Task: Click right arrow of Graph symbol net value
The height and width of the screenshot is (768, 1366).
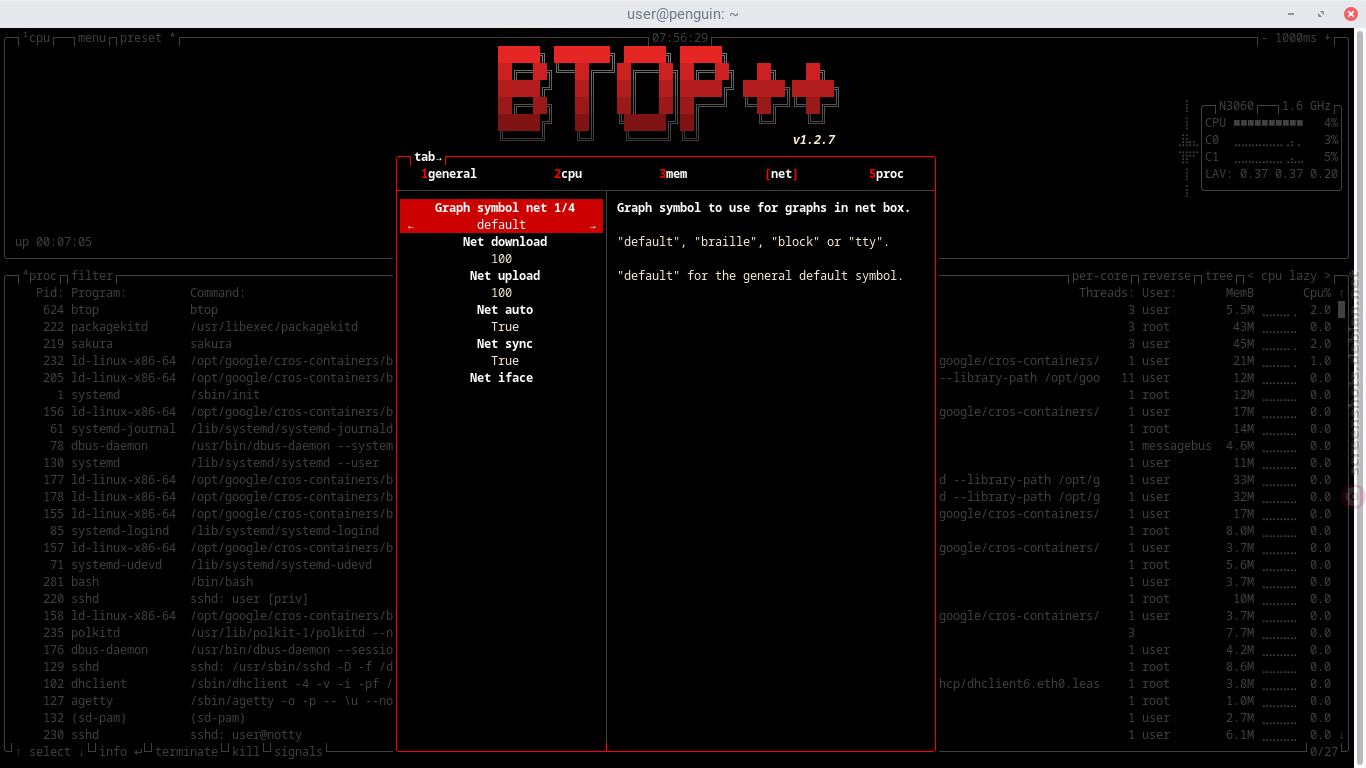Action: [593, 226]
